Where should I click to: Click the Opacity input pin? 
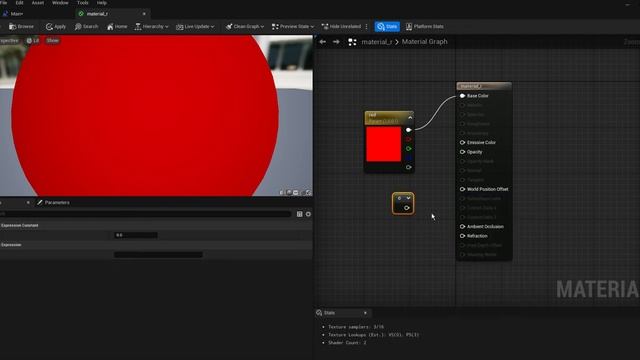[462, 152]
